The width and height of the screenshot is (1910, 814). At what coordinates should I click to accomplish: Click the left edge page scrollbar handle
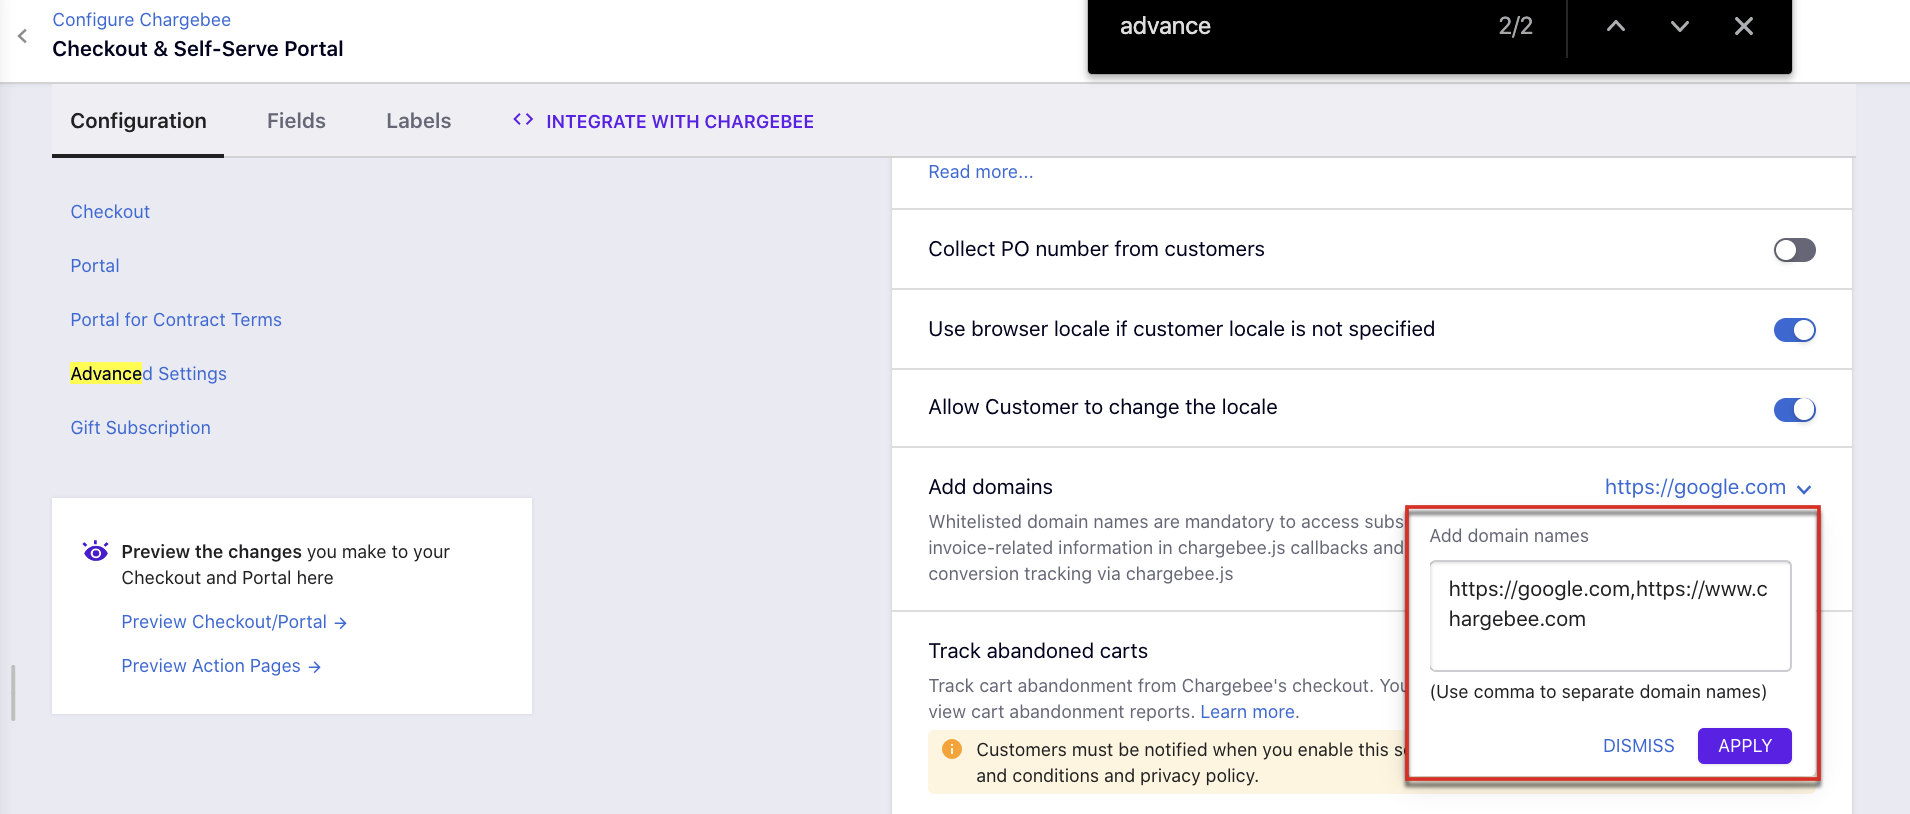point(13,692)
